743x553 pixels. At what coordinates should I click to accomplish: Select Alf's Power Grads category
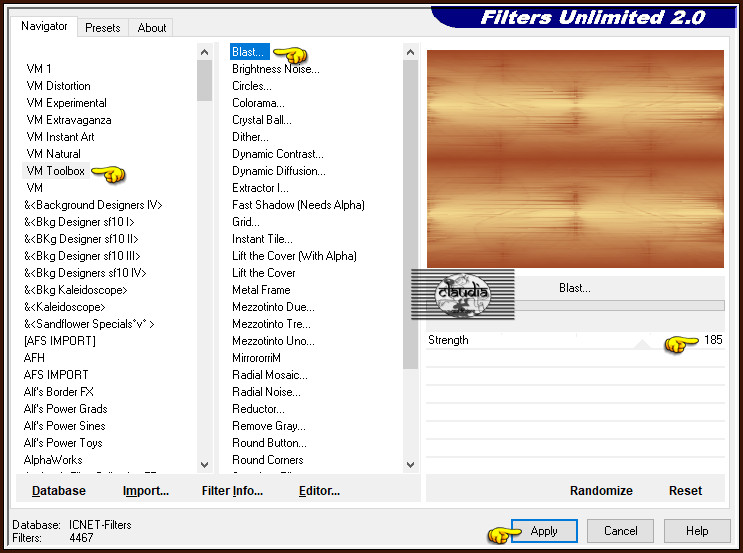pyautogui.click(x=65, y=409)
